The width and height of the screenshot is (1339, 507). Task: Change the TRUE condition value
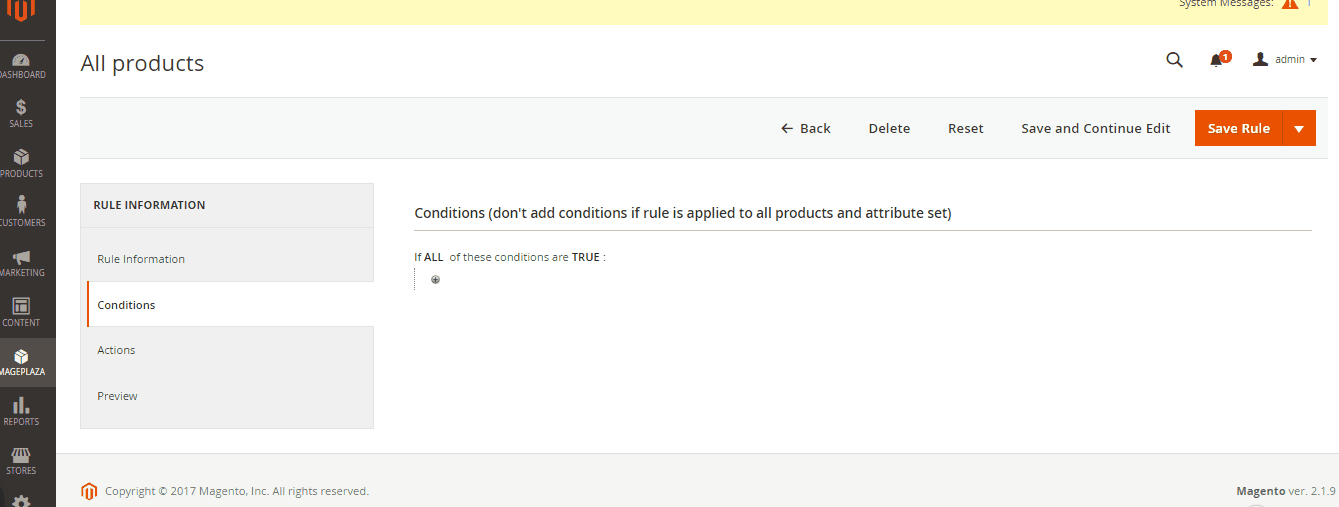click(586, 257)
